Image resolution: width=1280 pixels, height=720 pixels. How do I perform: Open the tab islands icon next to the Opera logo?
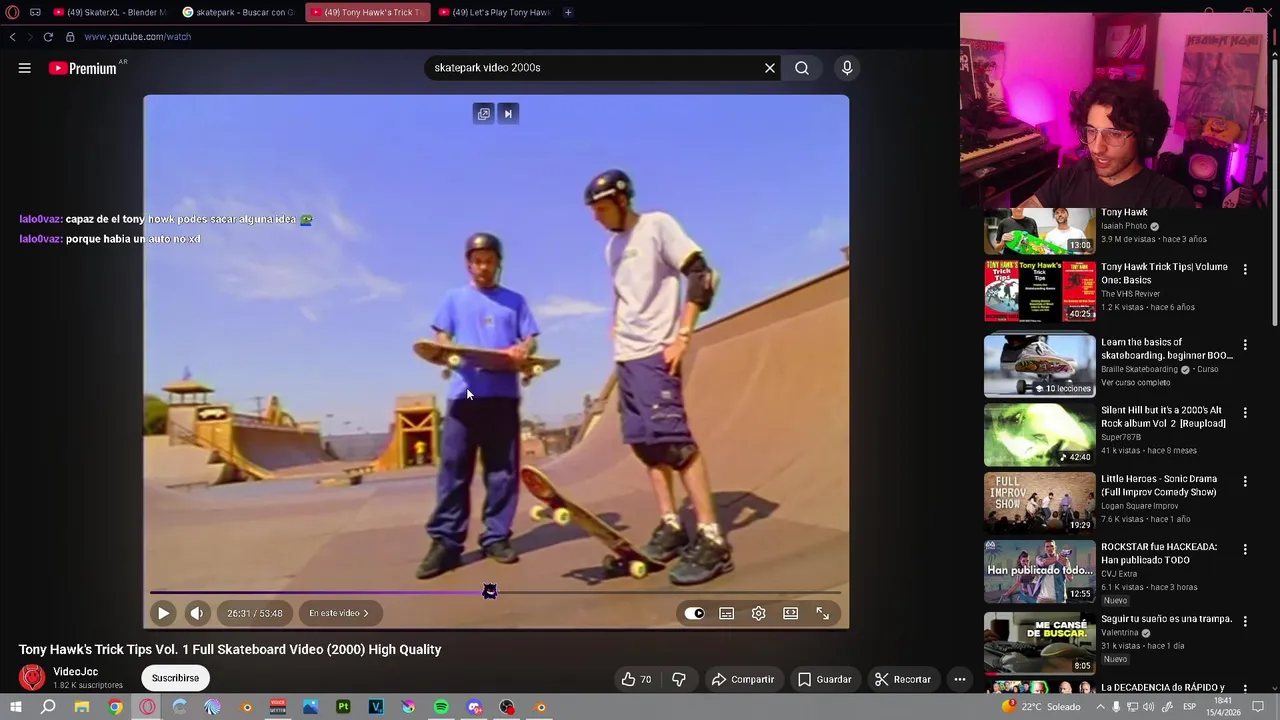(35, 12)
